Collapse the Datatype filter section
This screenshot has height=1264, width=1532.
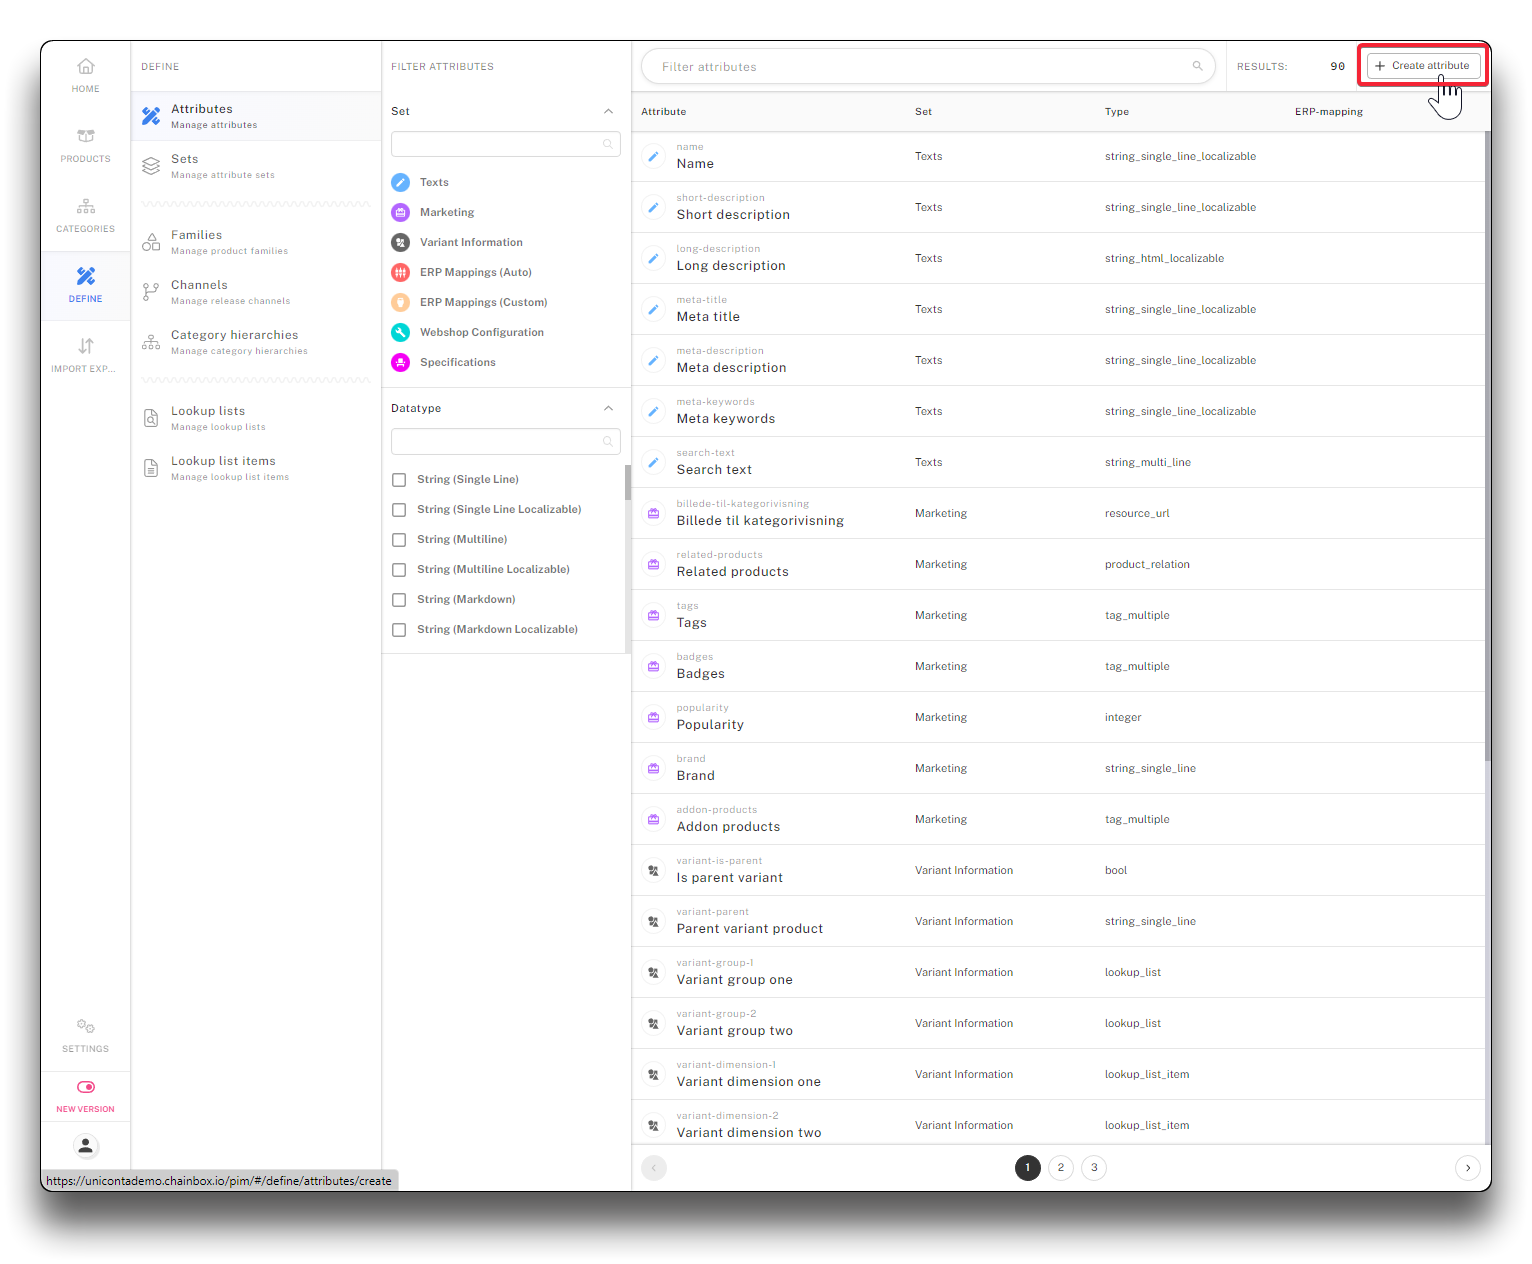pos(608,408)
